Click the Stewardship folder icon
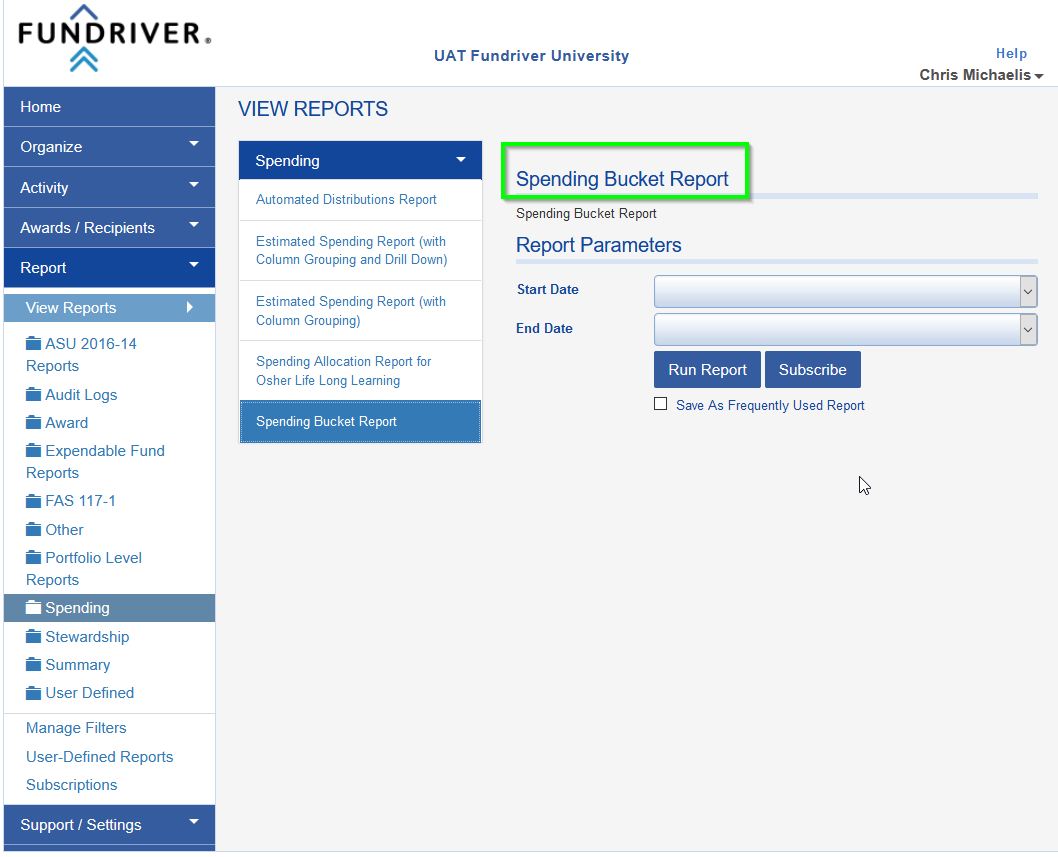This screenshot has height=857, width=1058. click(x=33, y=636)
